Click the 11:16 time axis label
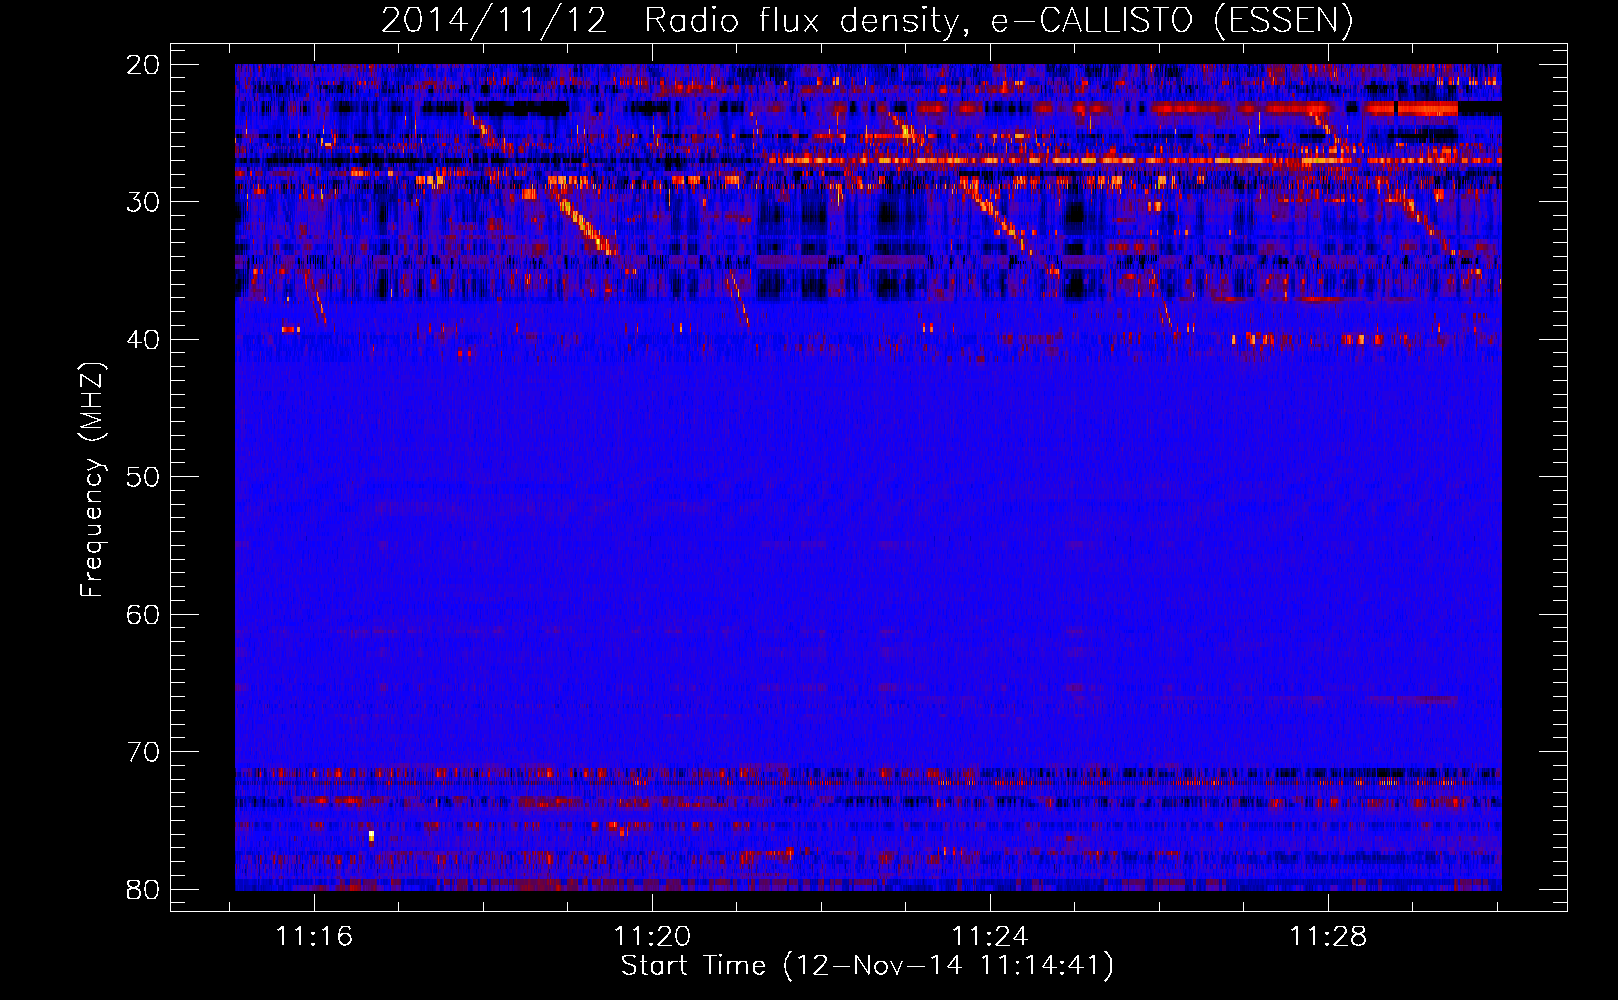The image size is (1618, 1000). point(315,937)
